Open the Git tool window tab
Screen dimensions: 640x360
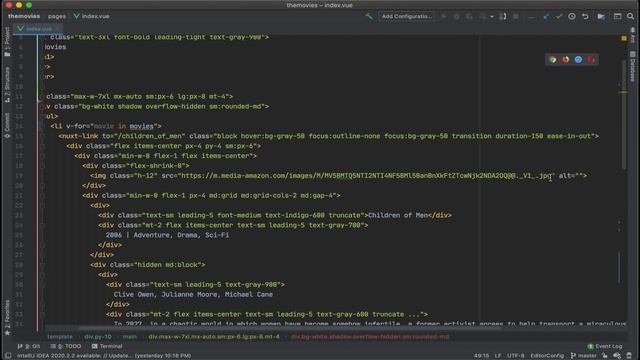(x=29, y=346)
